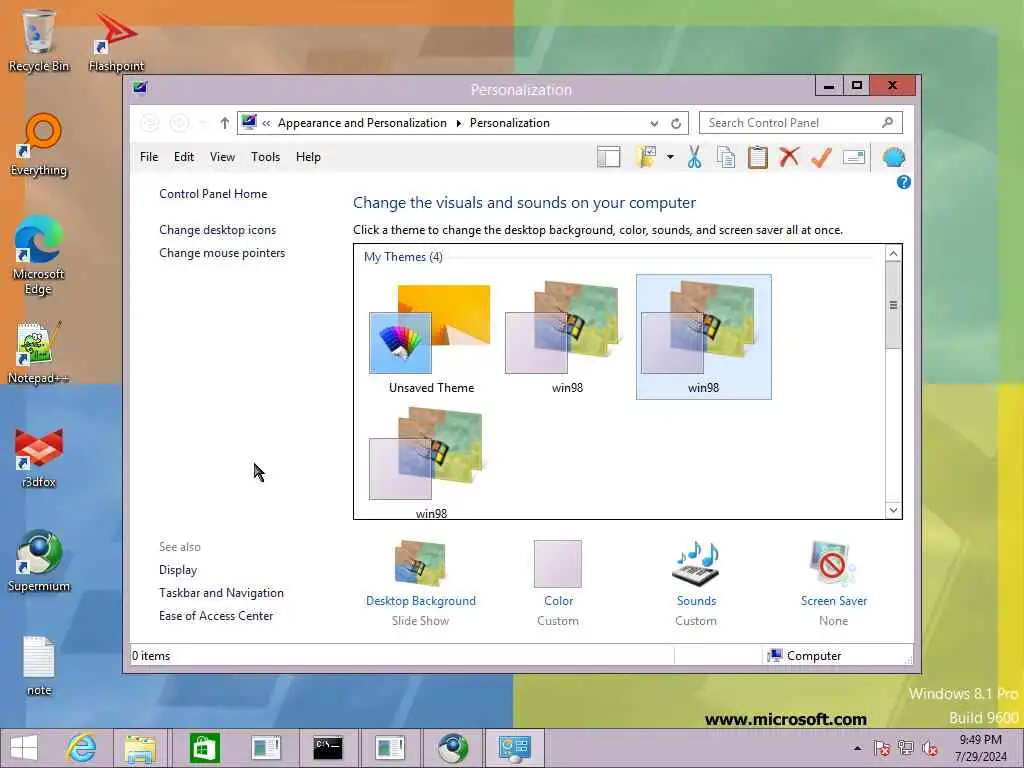Select the Microsoft Edge desktop shortcut
Viewport: 1024px width, 768px height.
pyautogui.click(x=38, y=255)
